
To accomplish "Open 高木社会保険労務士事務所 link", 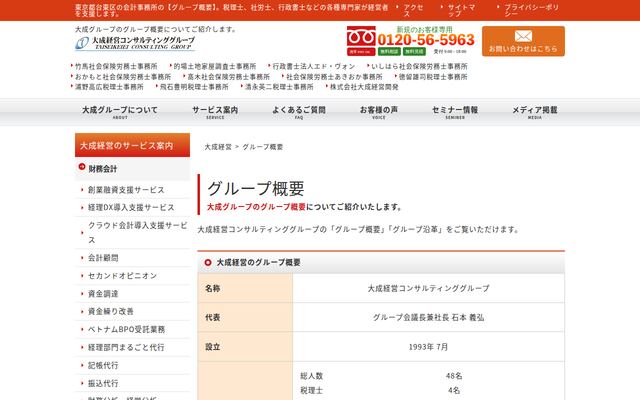I will click(229, 77).
